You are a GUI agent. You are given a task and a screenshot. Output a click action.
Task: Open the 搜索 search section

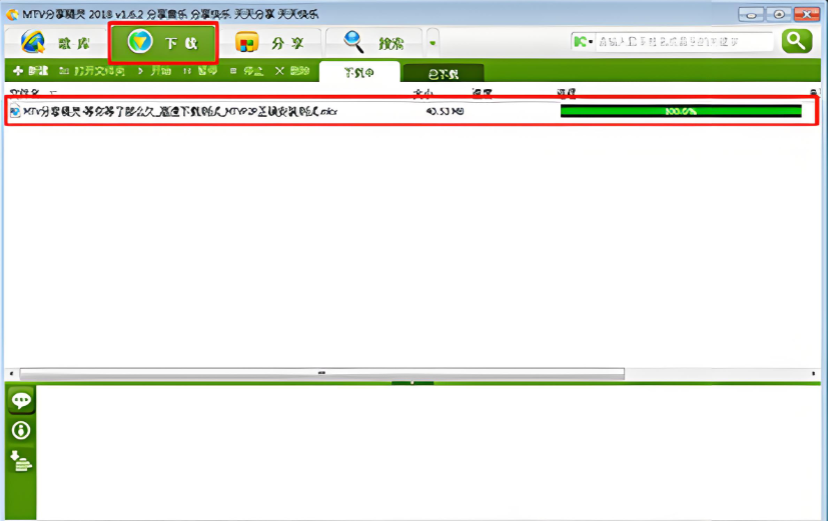point(373,43)
